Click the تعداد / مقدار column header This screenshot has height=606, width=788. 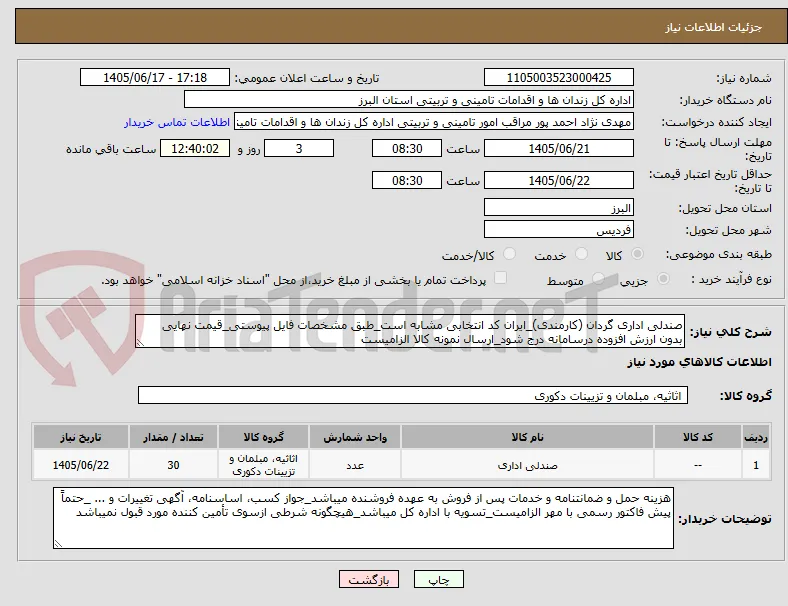[173, 437]
